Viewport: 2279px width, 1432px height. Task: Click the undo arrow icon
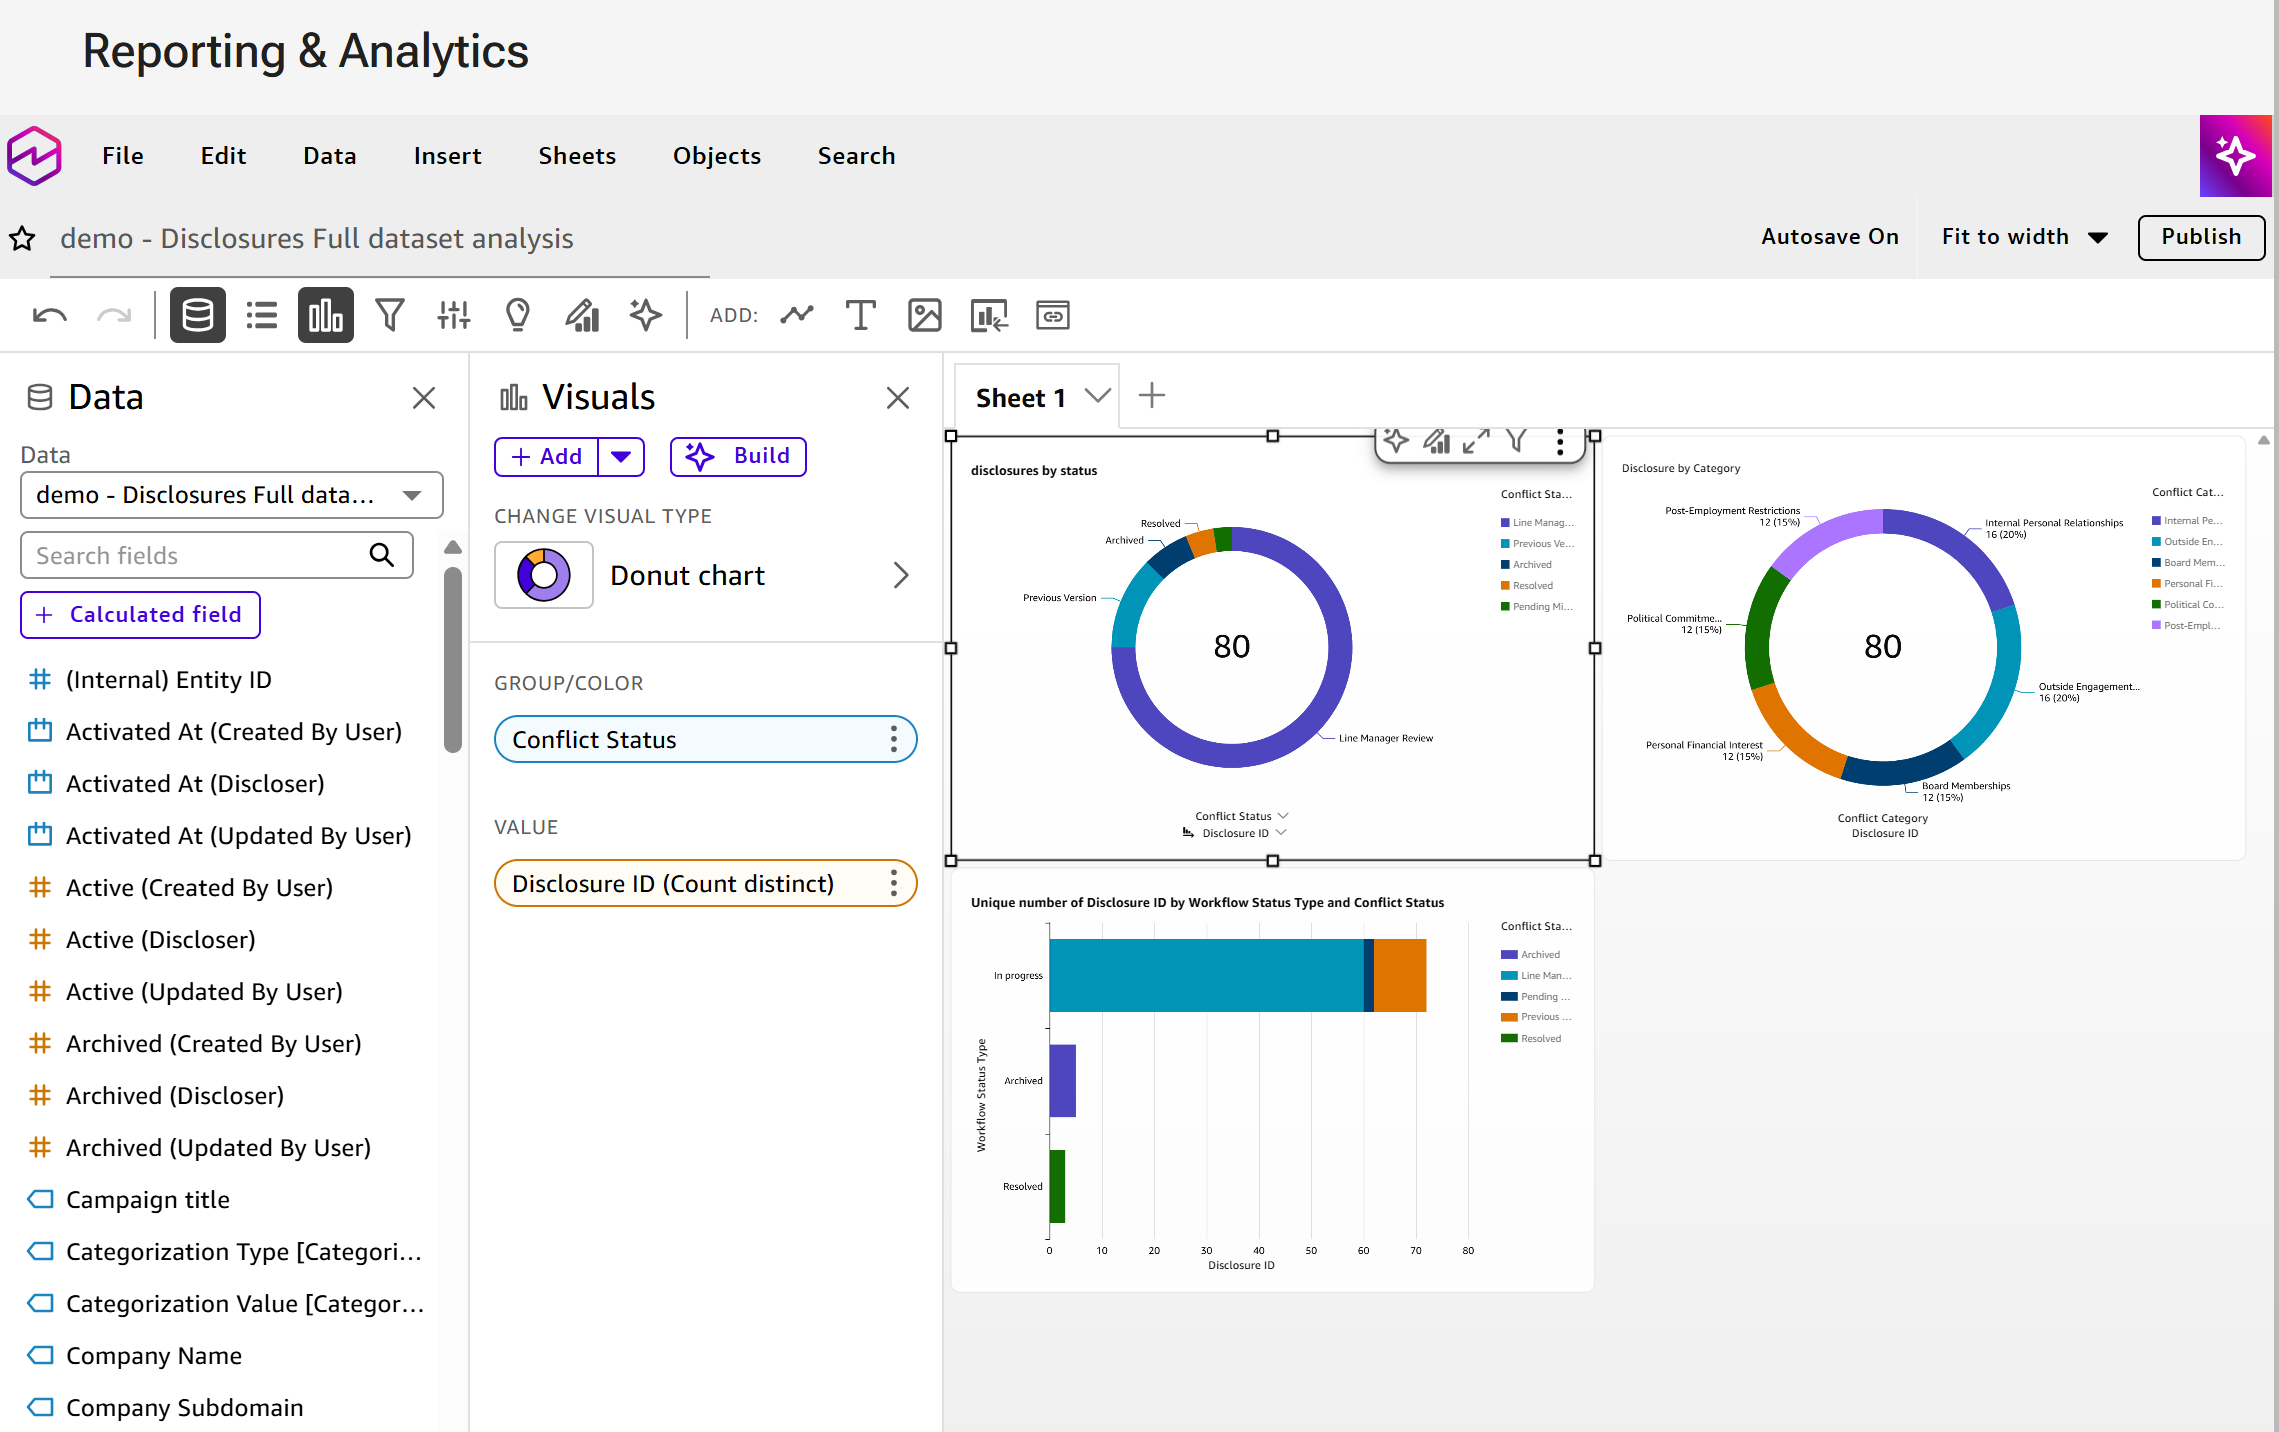coord(50,316)
